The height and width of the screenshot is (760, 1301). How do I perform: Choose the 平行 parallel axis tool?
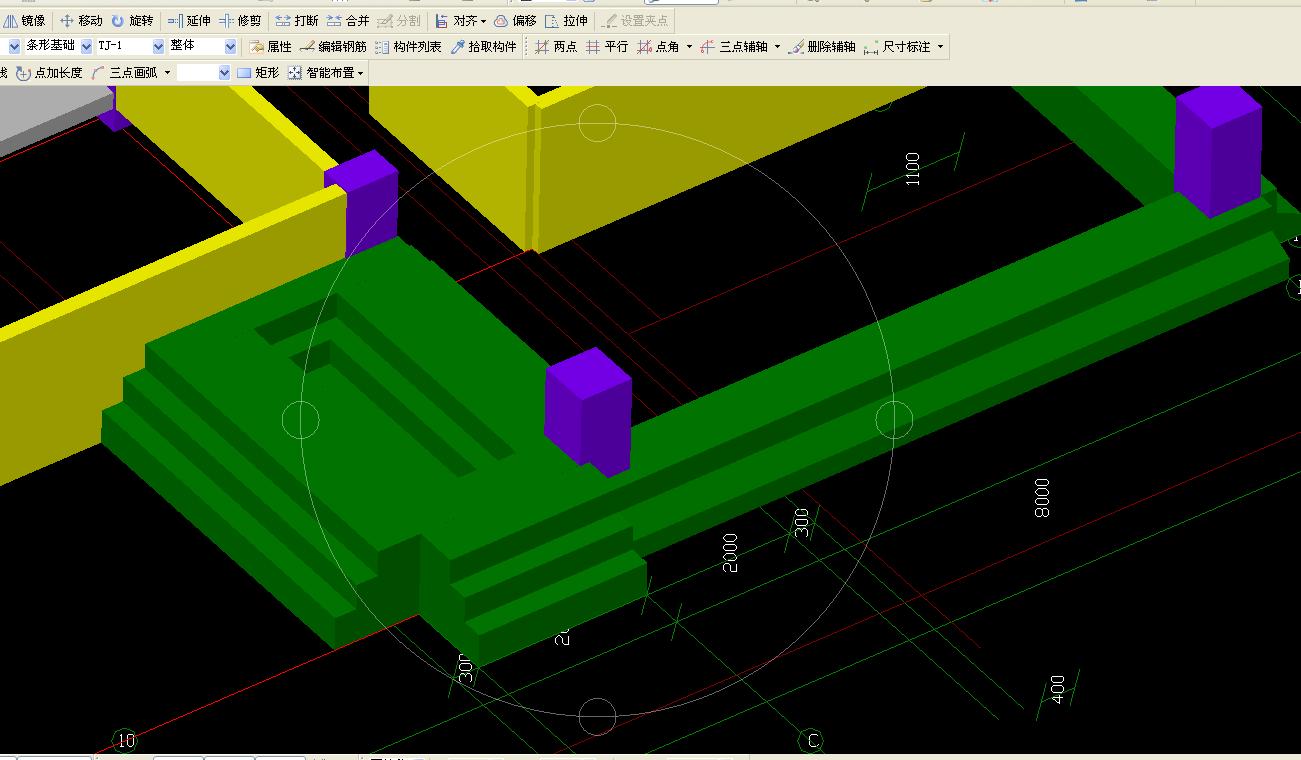click(607, 46)
